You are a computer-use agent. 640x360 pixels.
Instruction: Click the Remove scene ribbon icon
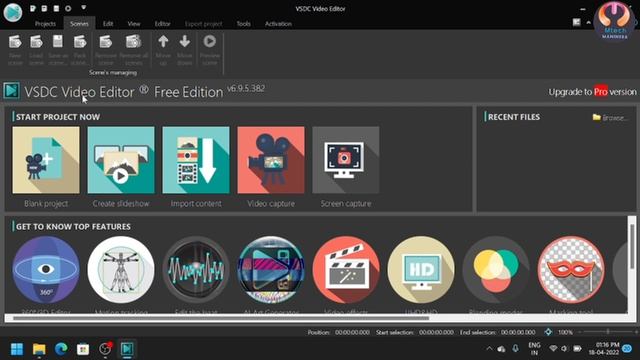[x=106, y=42]
